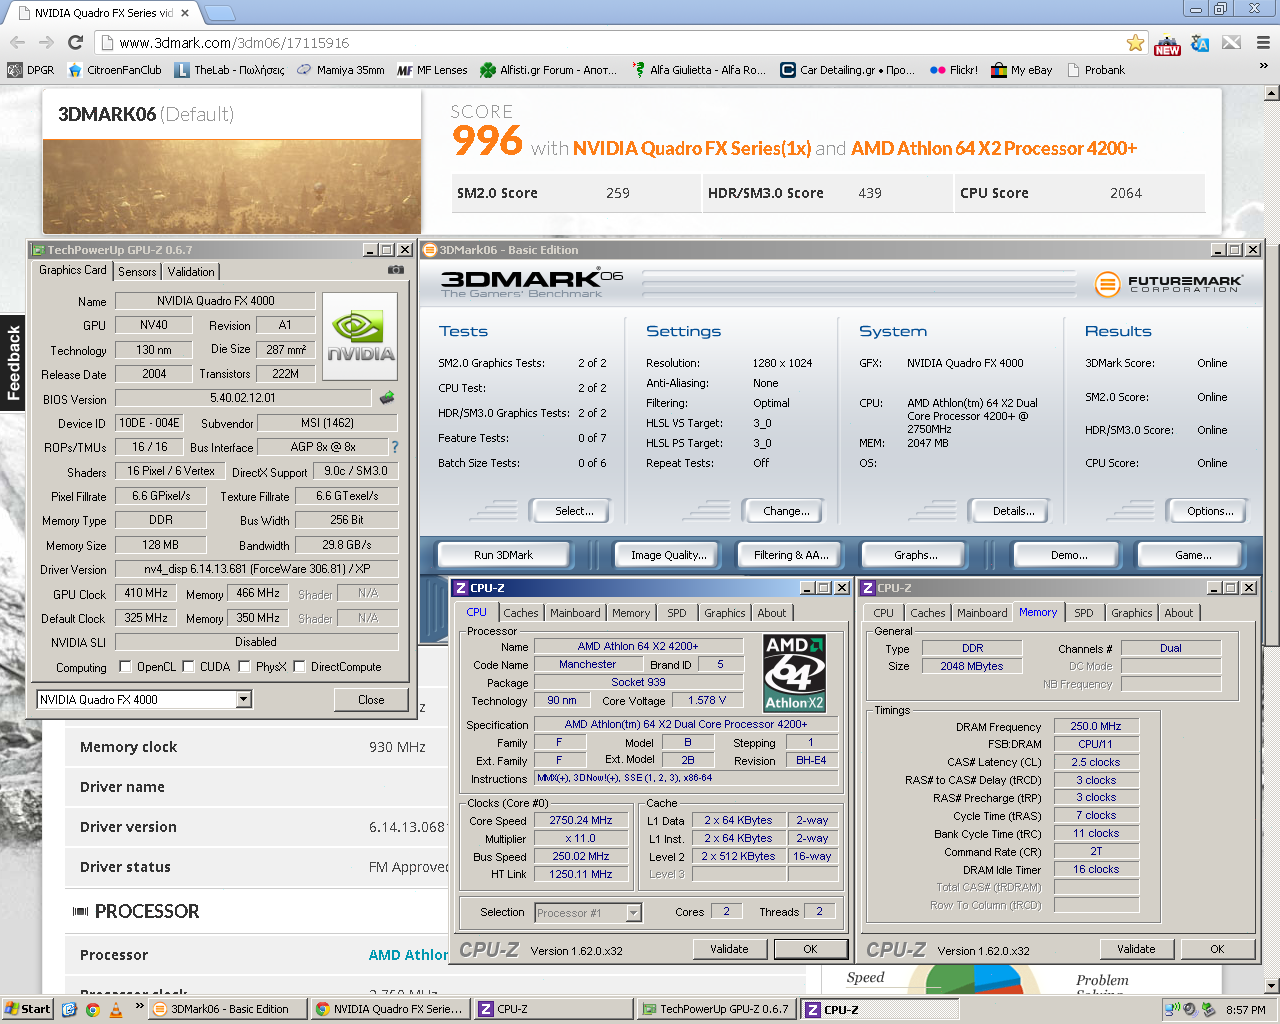
Task: Click the Image Quality... button
Action: click(x=668, y=555)
